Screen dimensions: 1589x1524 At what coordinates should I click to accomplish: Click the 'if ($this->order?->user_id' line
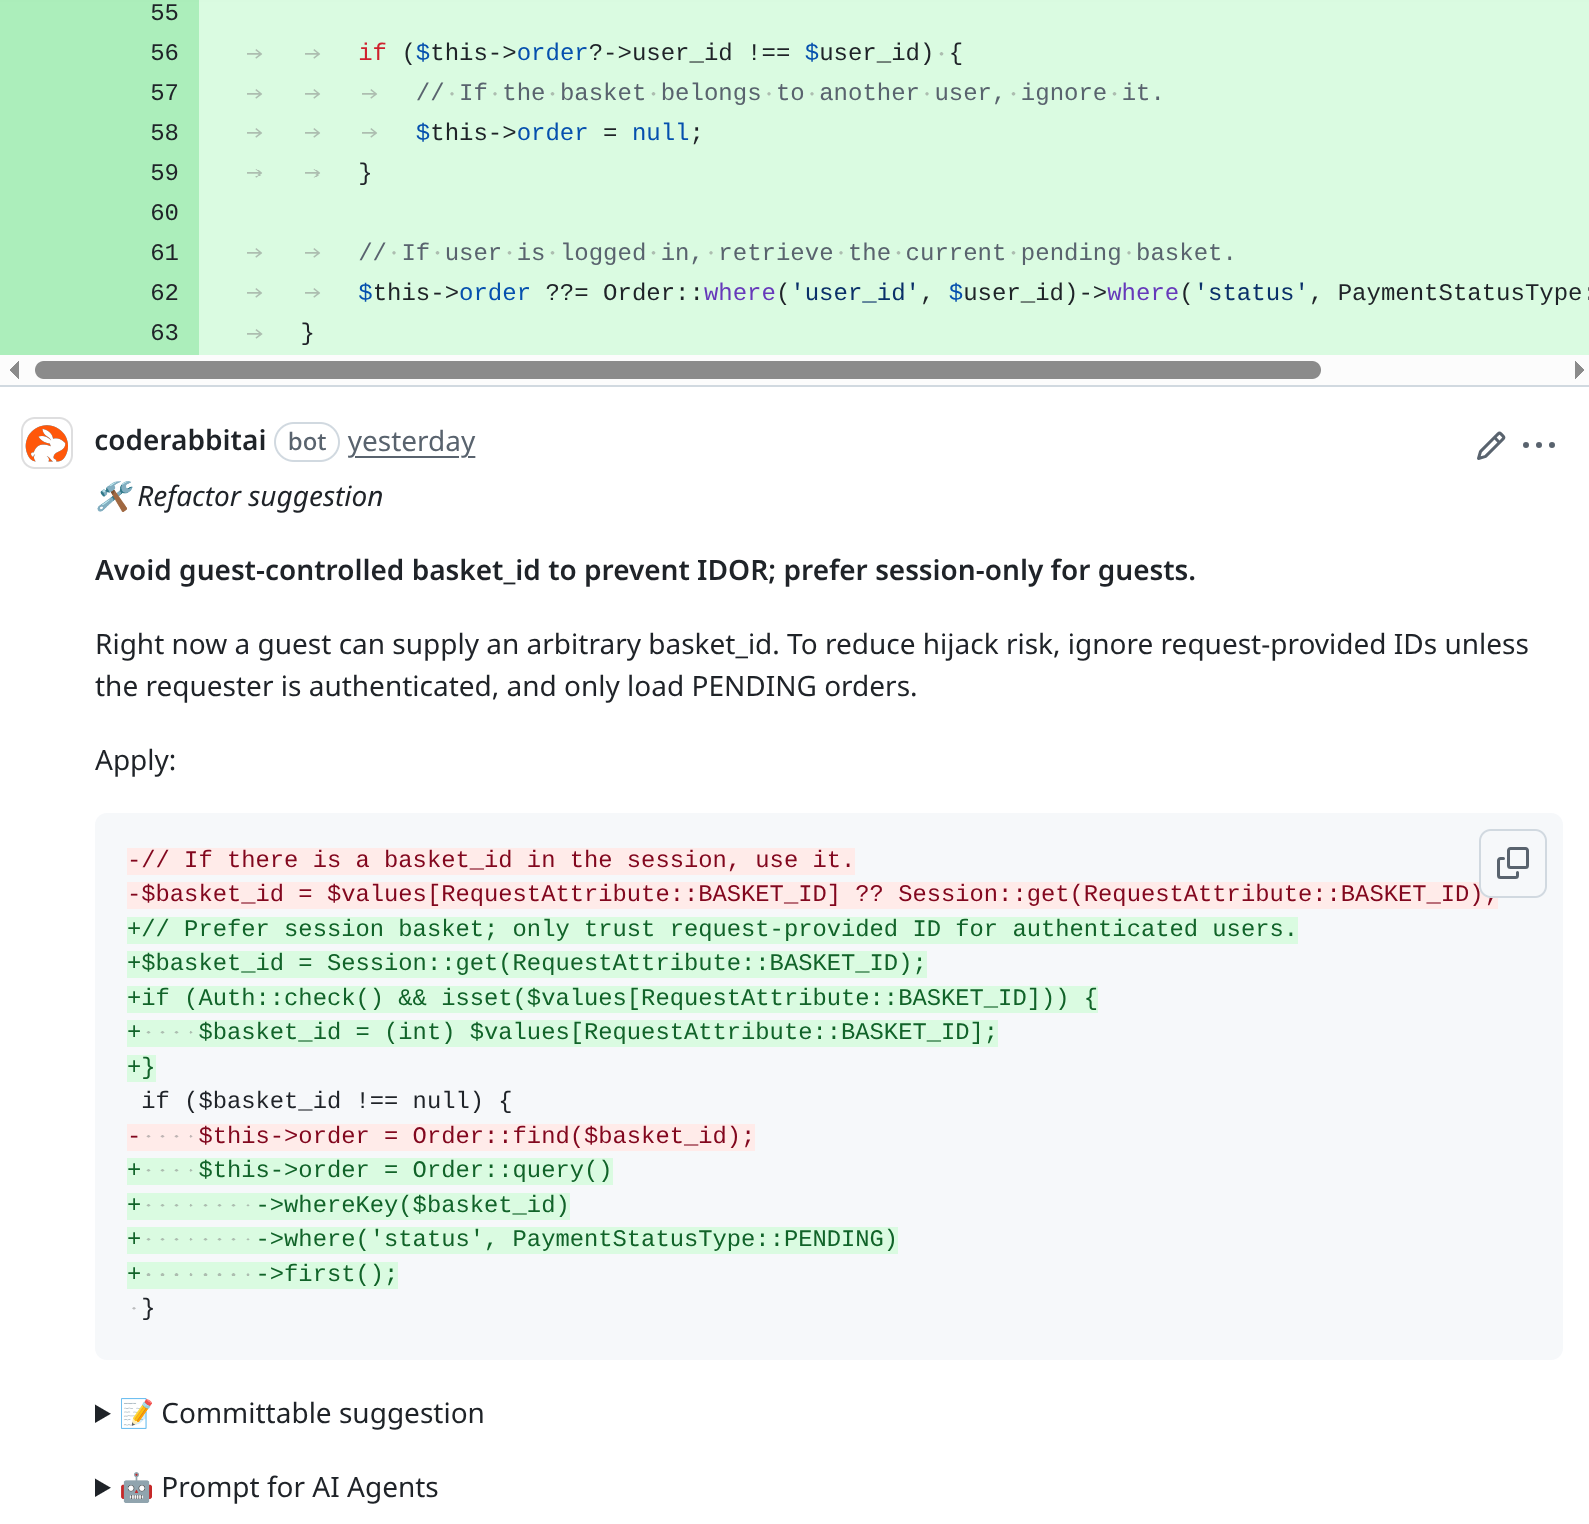pyautogui.click(x=661, y=53)
